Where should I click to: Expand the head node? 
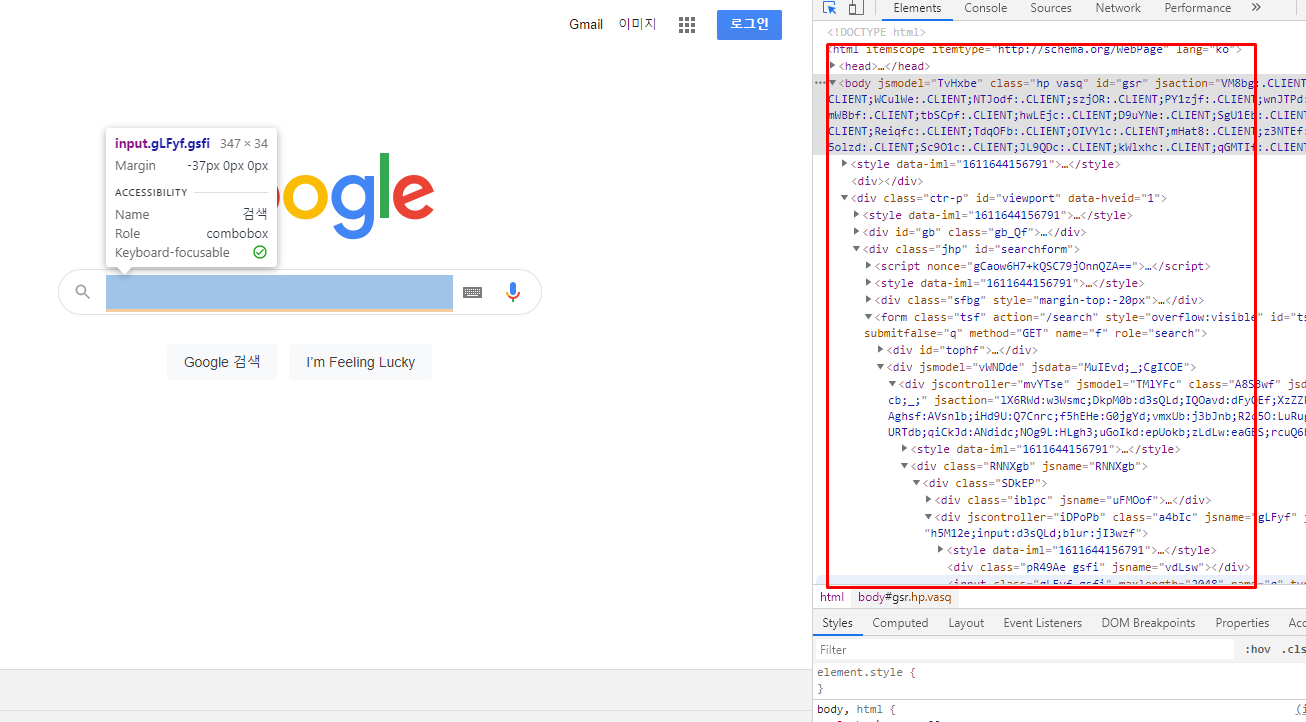click(833, 66)
